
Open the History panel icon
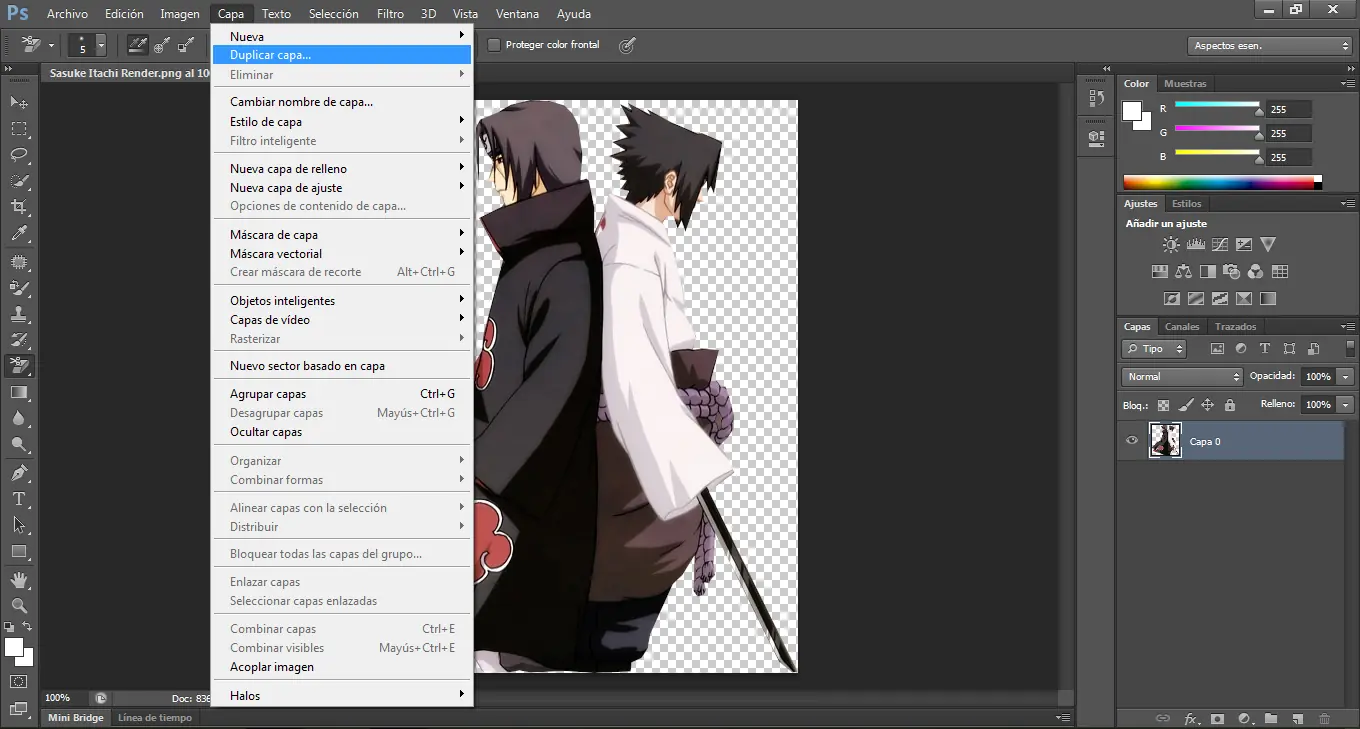coord(1096,99)
